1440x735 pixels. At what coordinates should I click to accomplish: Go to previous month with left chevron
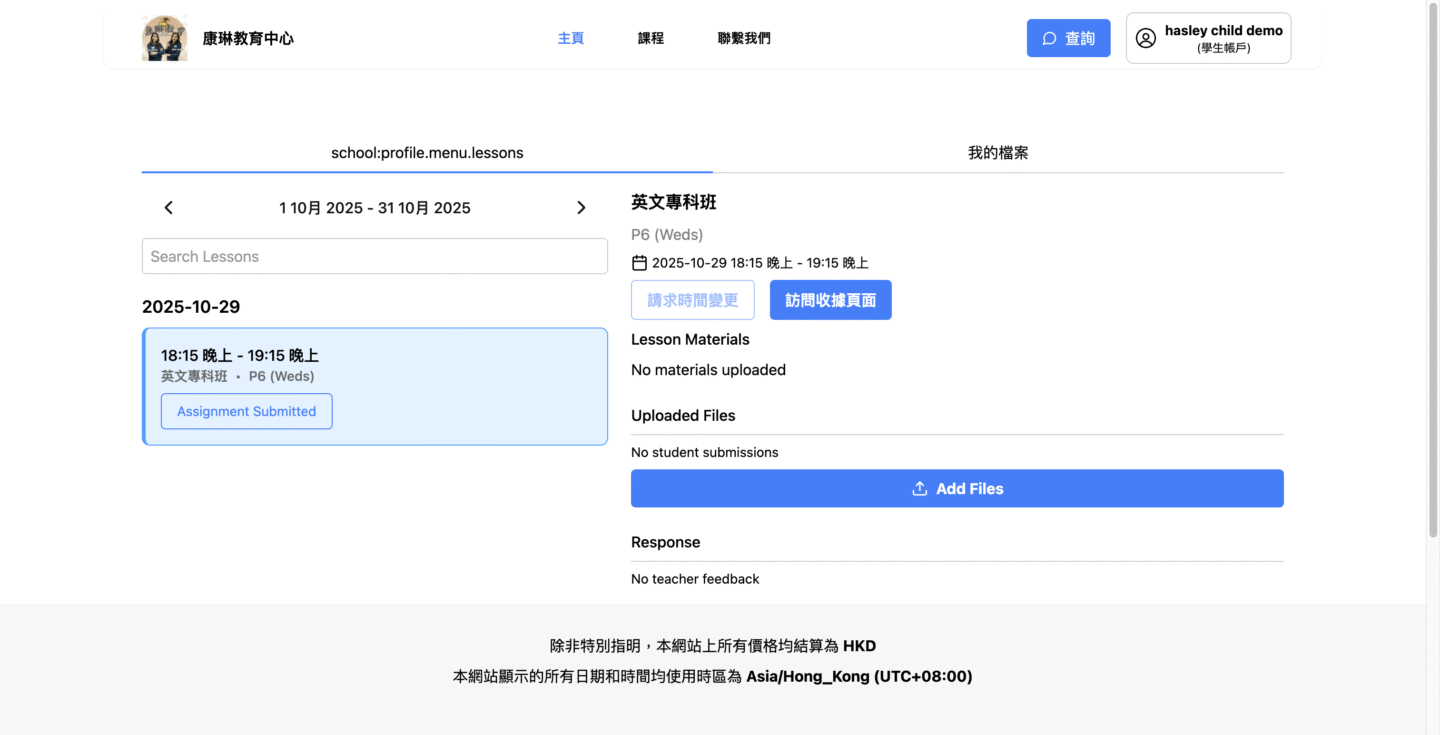pyautogui.click(x=168, y=208)
